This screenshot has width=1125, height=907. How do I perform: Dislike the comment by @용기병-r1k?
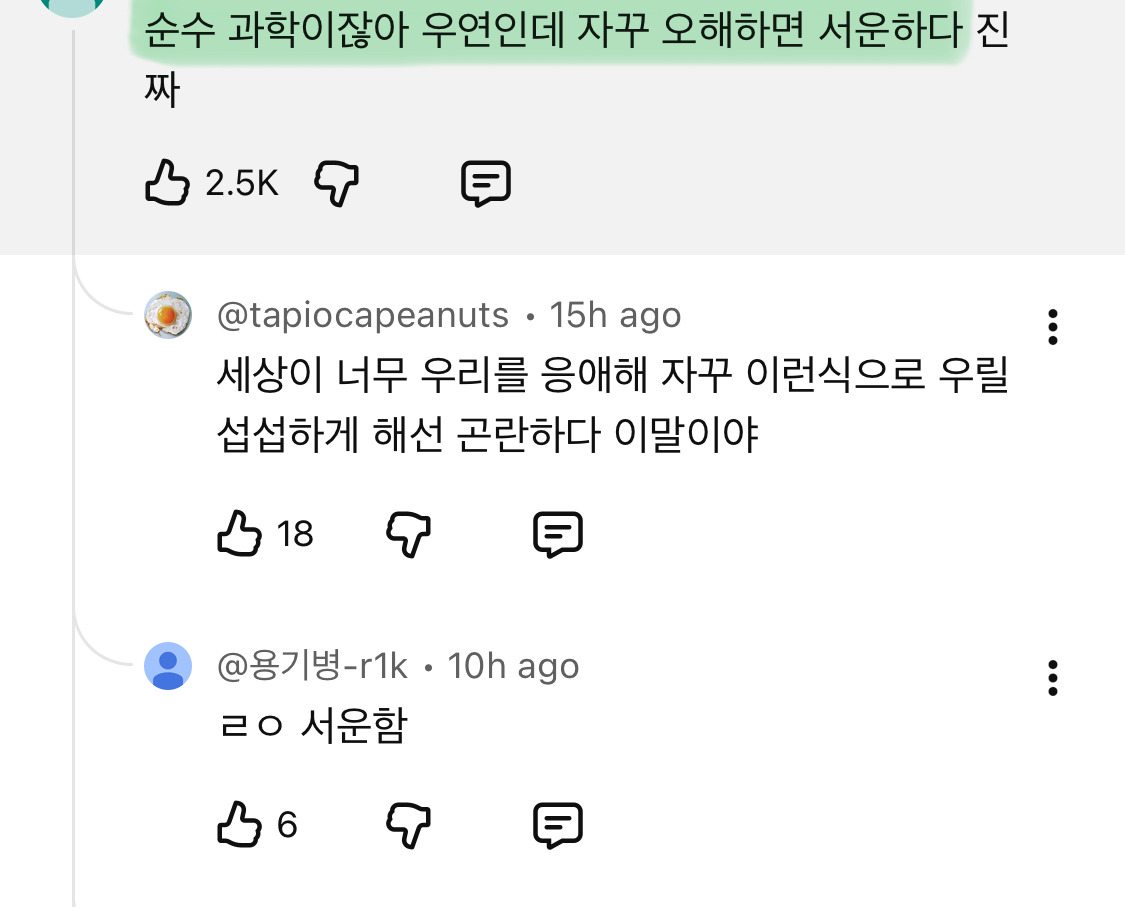407,824
